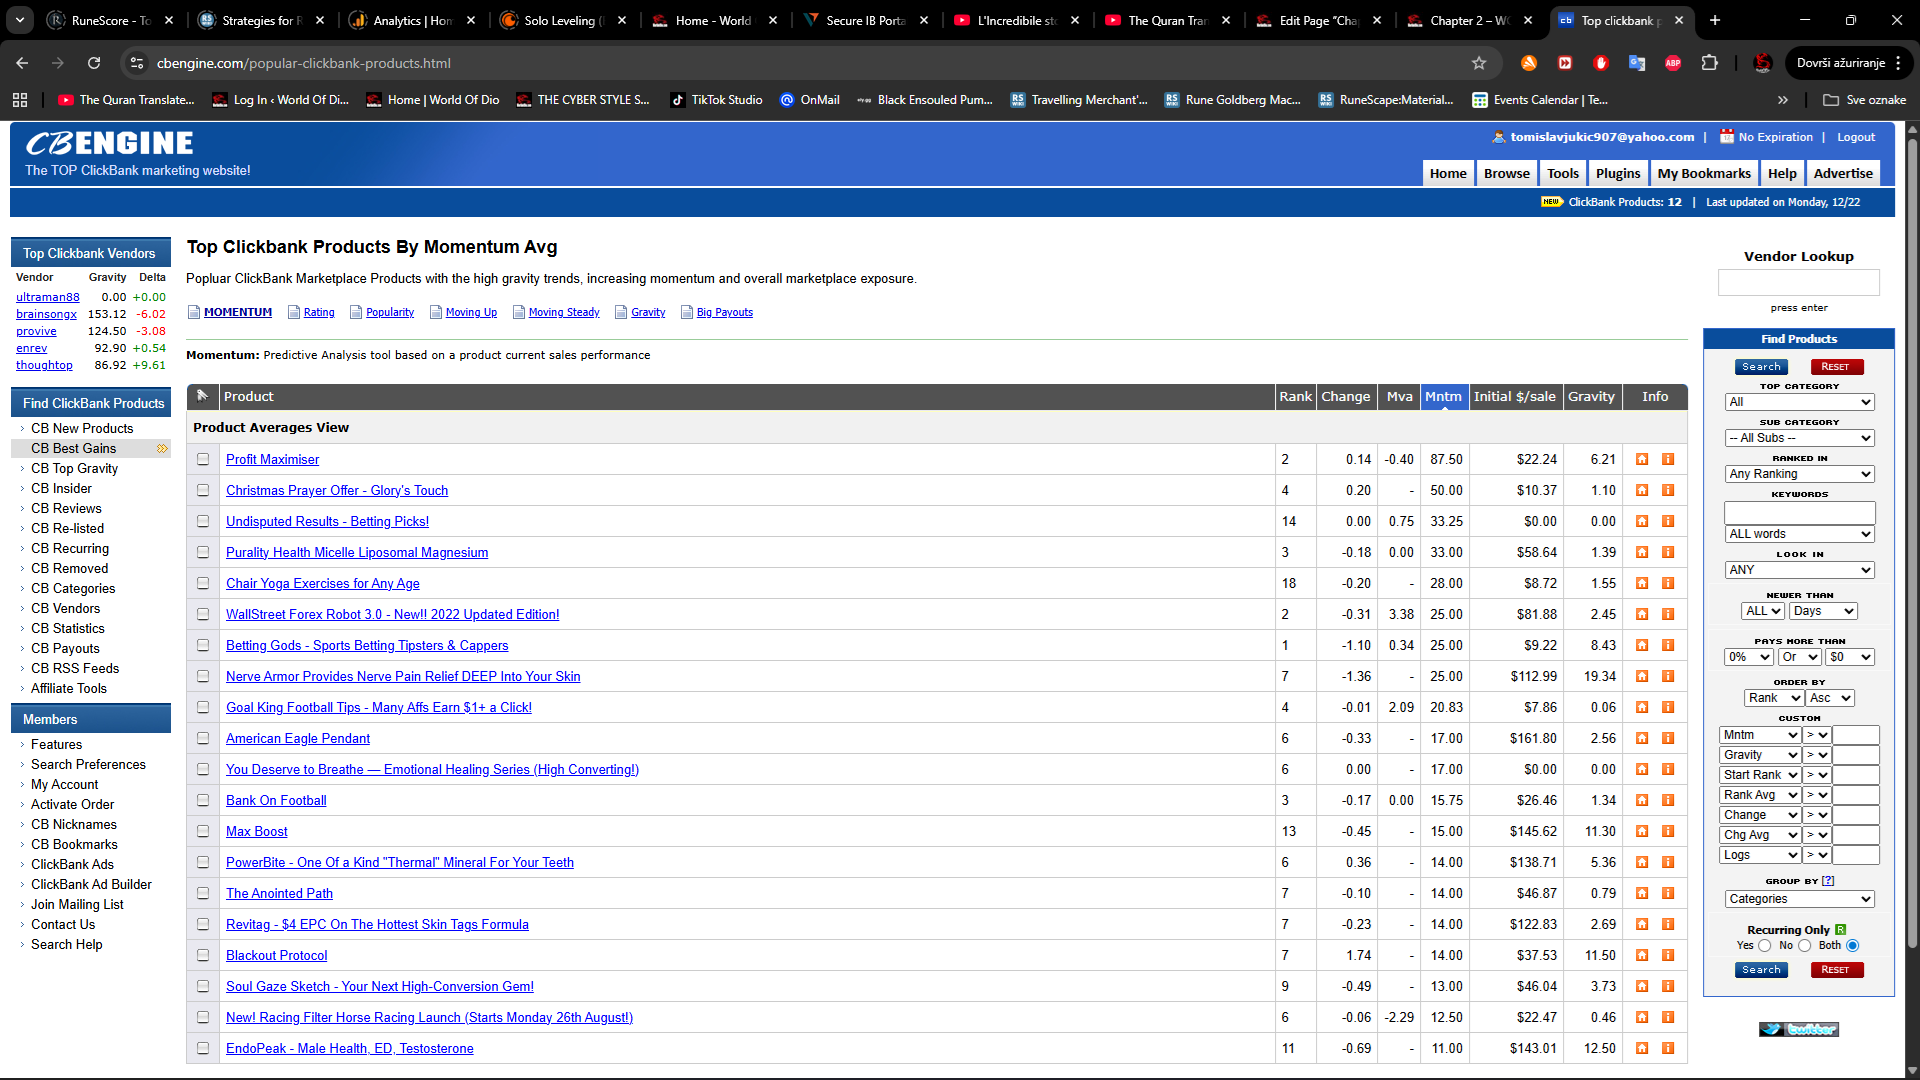
Task: Click the Vendor Lookup input field
Action: (x=1798, y=283)
